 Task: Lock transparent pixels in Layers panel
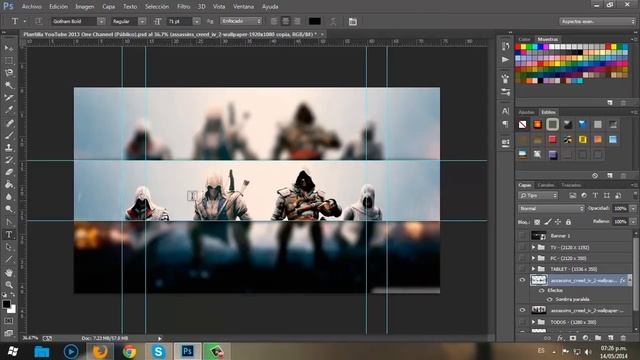click(537, 222)
